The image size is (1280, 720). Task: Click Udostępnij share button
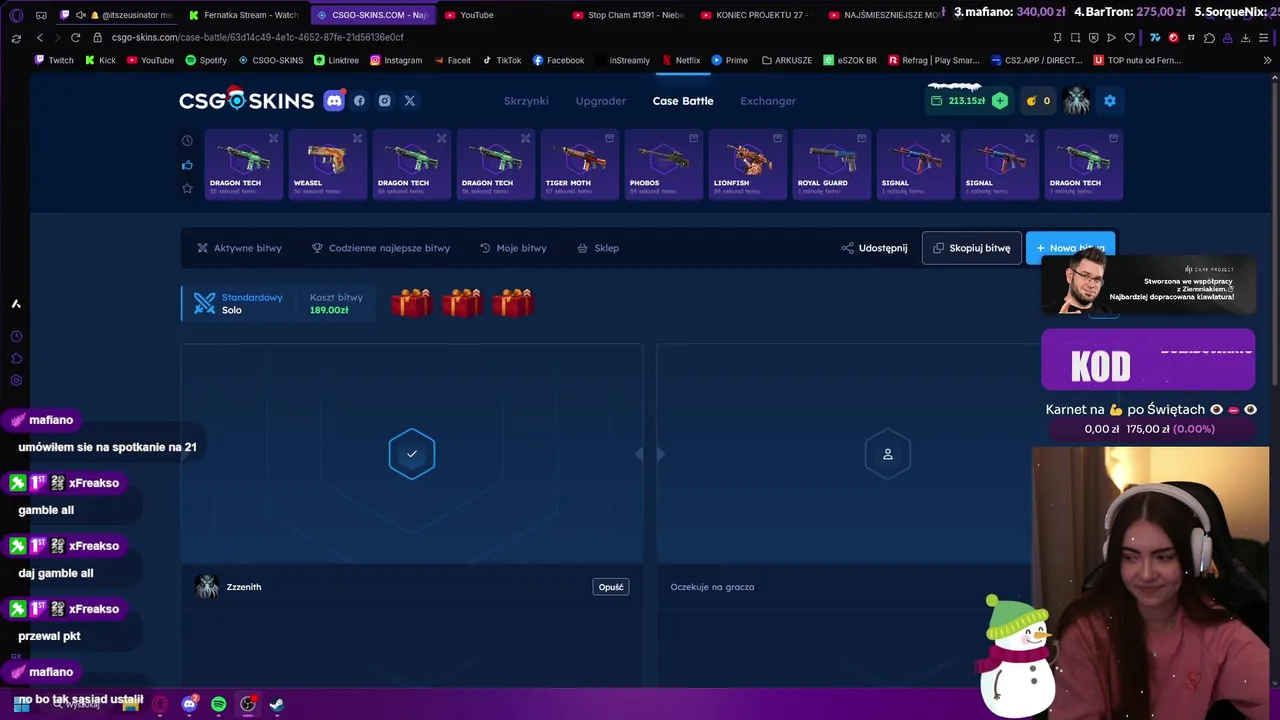coord(875,248)
